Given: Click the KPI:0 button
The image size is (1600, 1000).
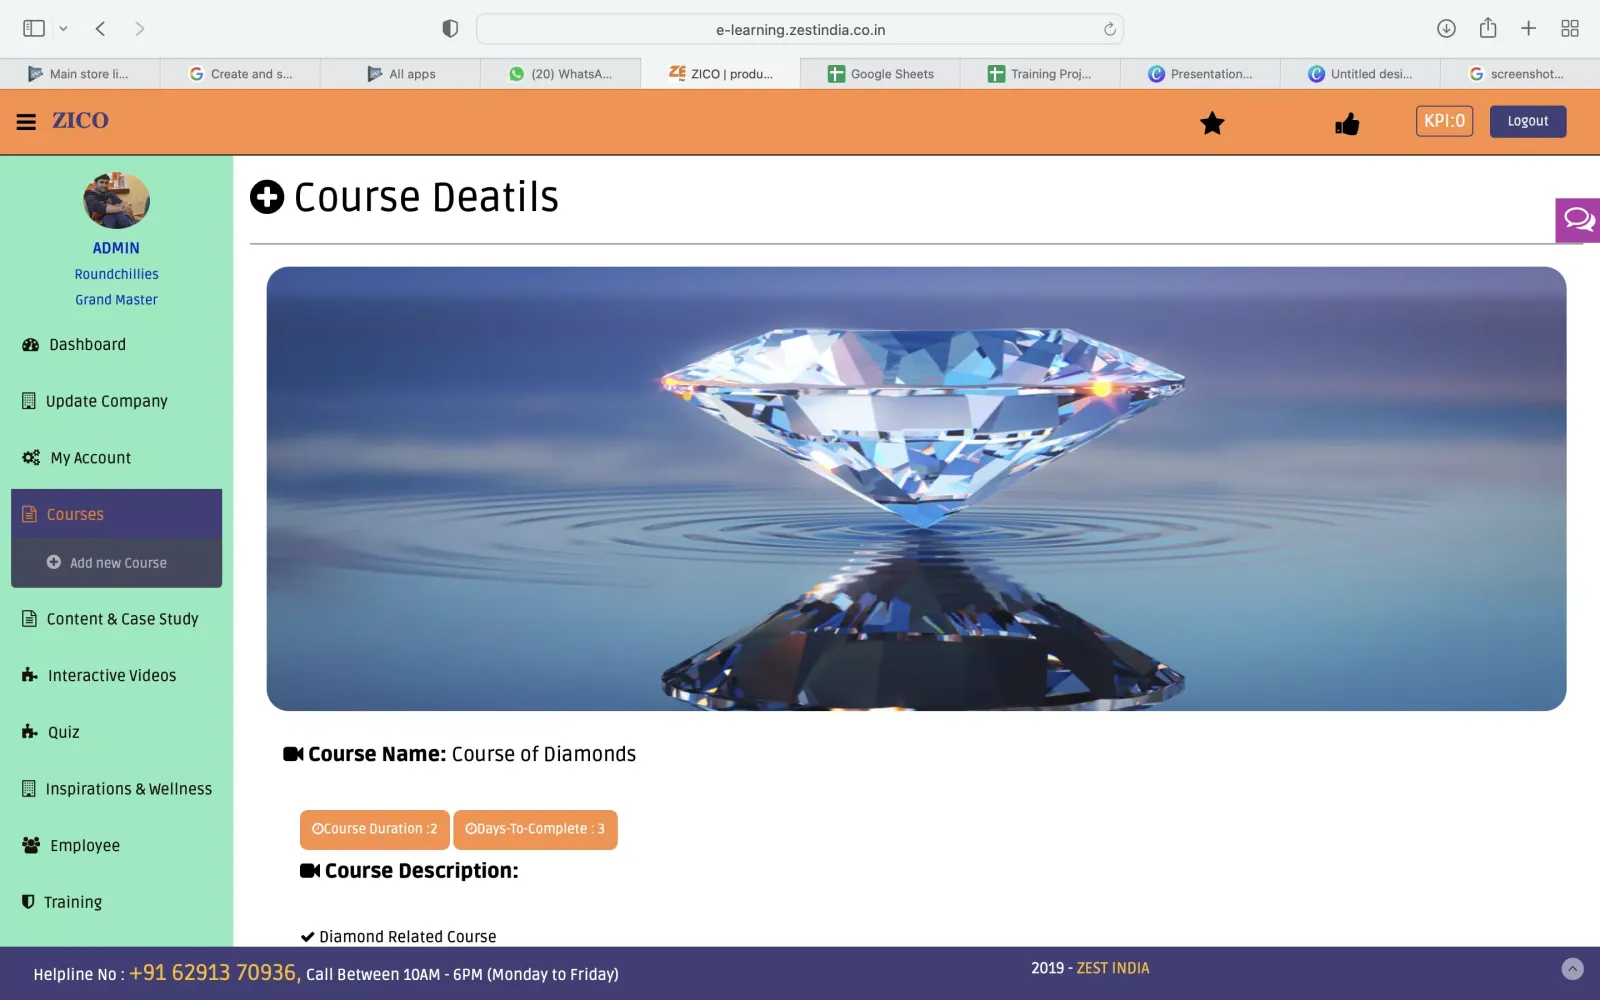Looking at the screenshot, I should click(1444, 121).
